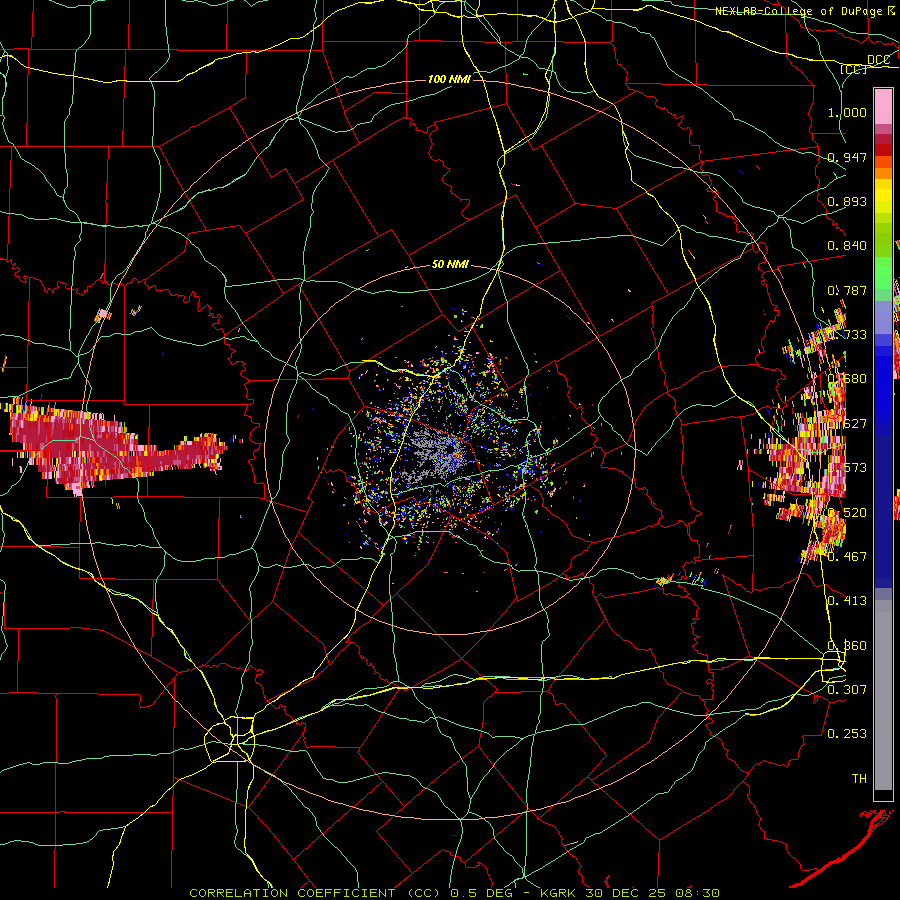
Task: Click the red coastline barrier island outline
Action: (x=844, y=847)
